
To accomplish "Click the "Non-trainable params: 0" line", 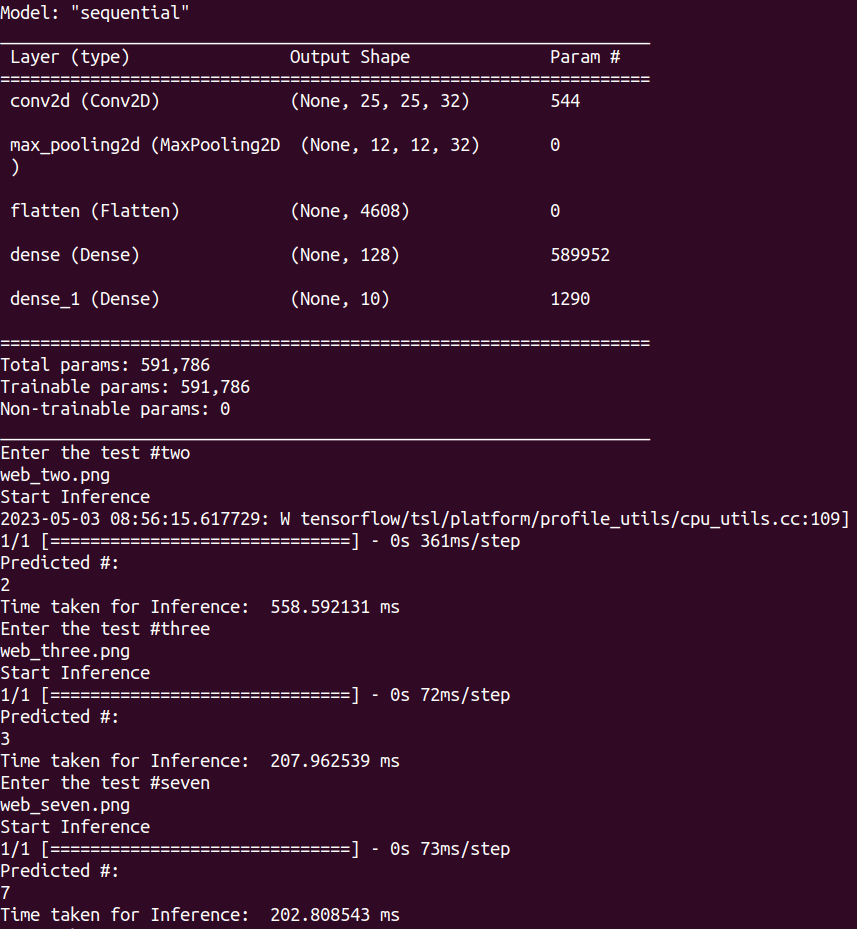I will 115,409.
